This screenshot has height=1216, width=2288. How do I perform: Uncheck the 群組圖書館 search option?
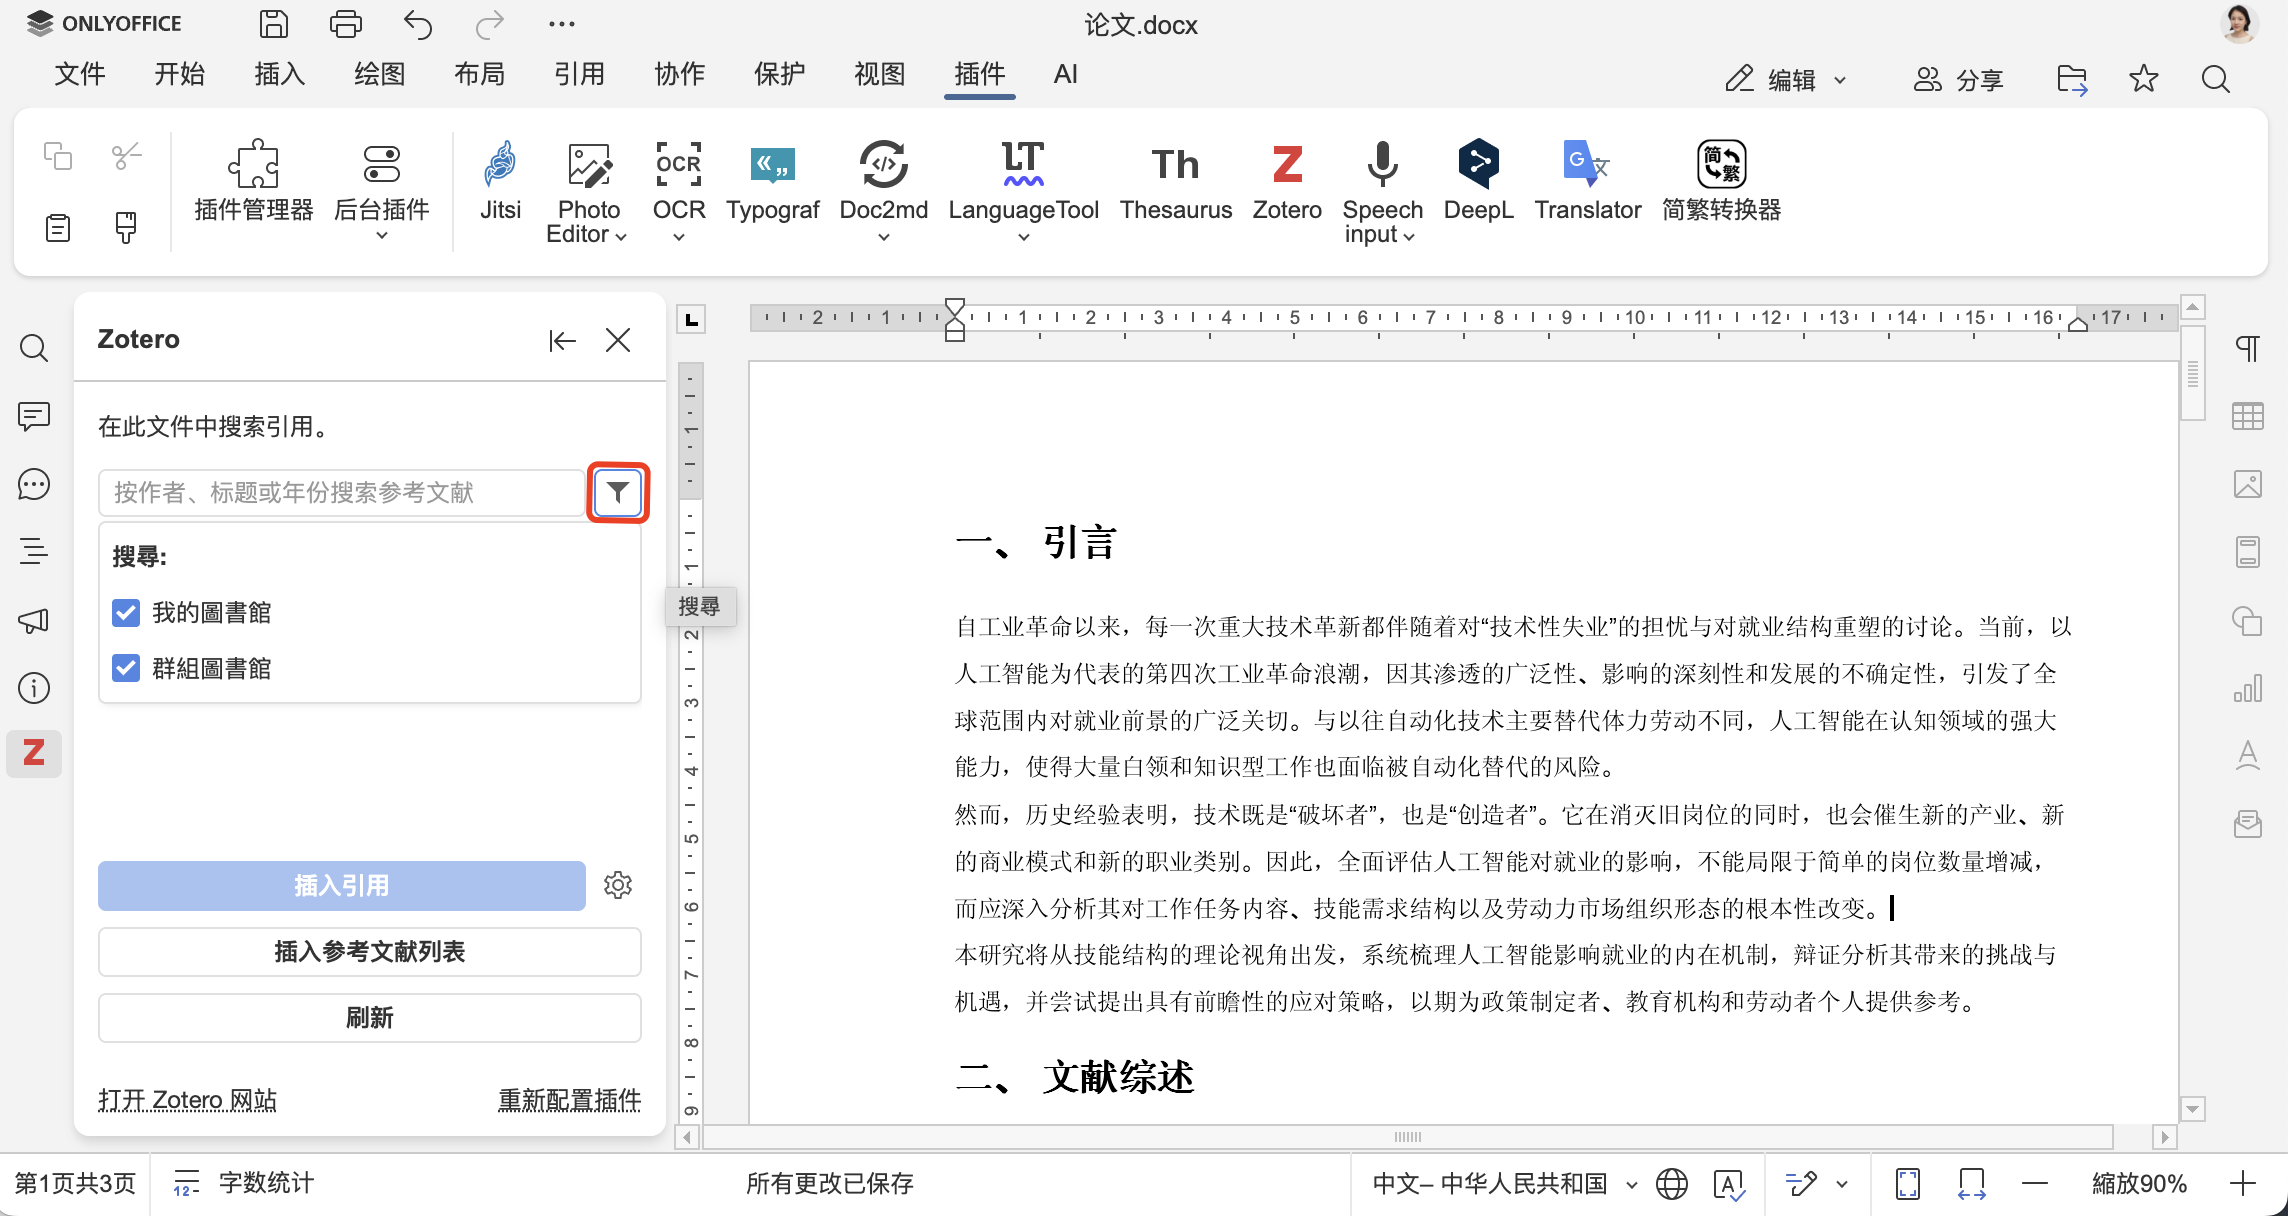click(x=126, y=668)
